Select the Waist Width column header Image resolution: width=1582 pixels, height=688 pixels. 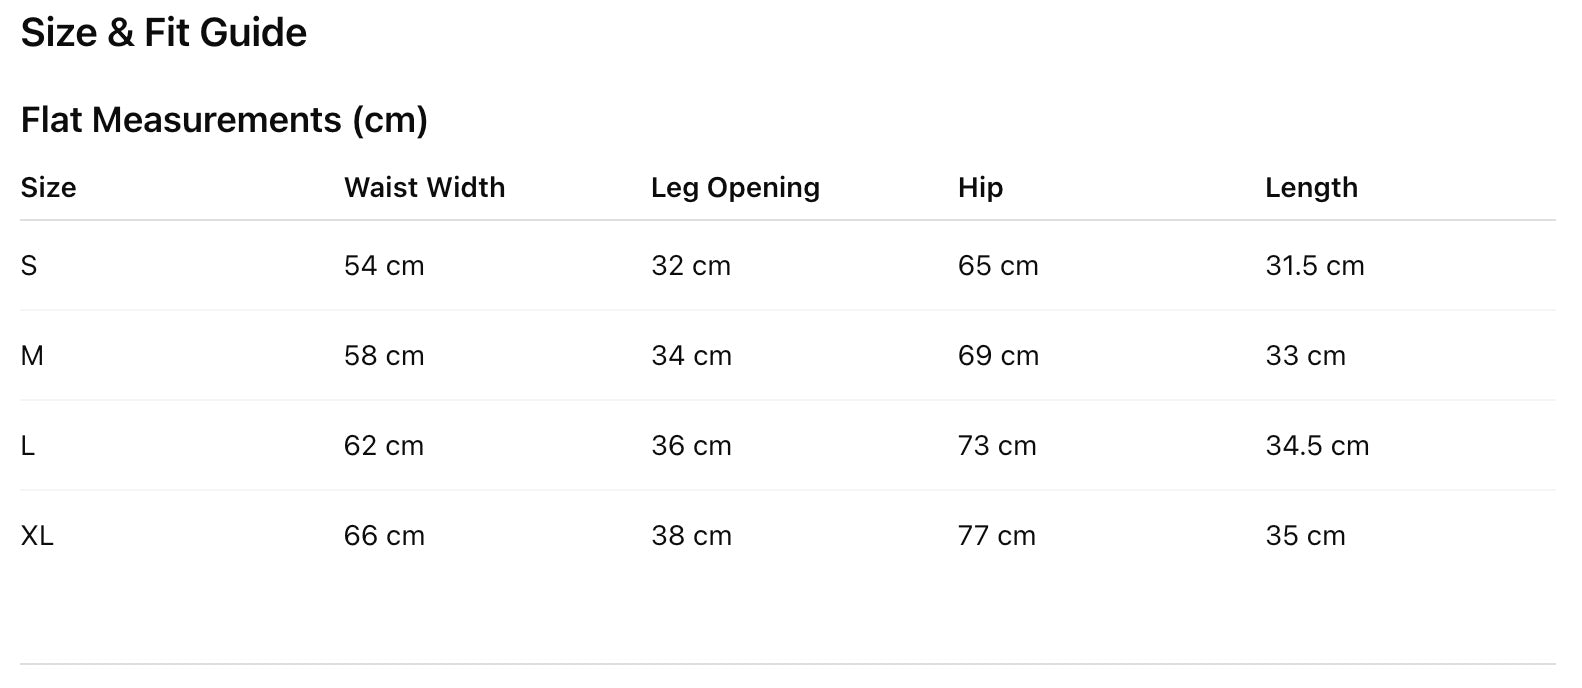point(424,188)
